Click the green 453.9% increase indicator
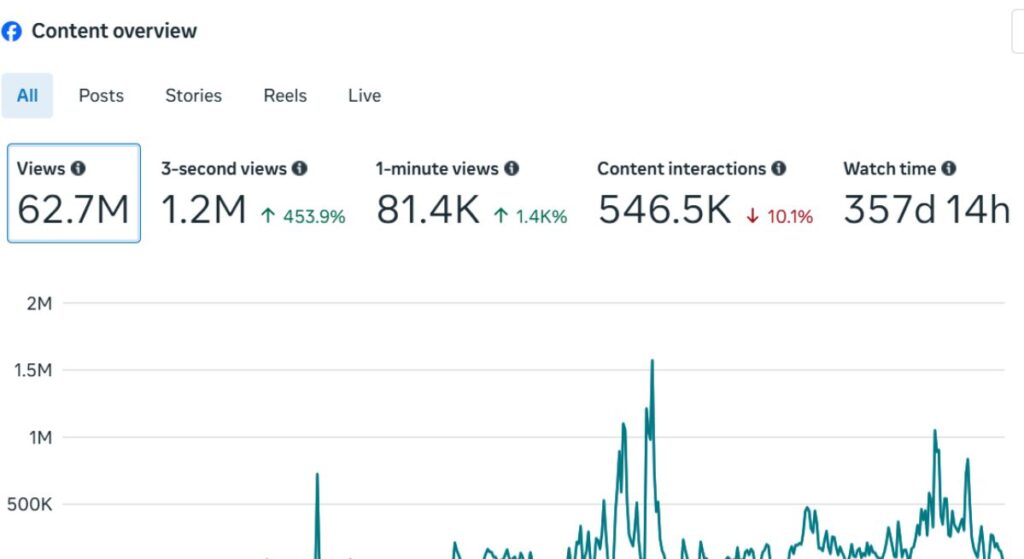The image size is (1024, 559). coord(302,216)
